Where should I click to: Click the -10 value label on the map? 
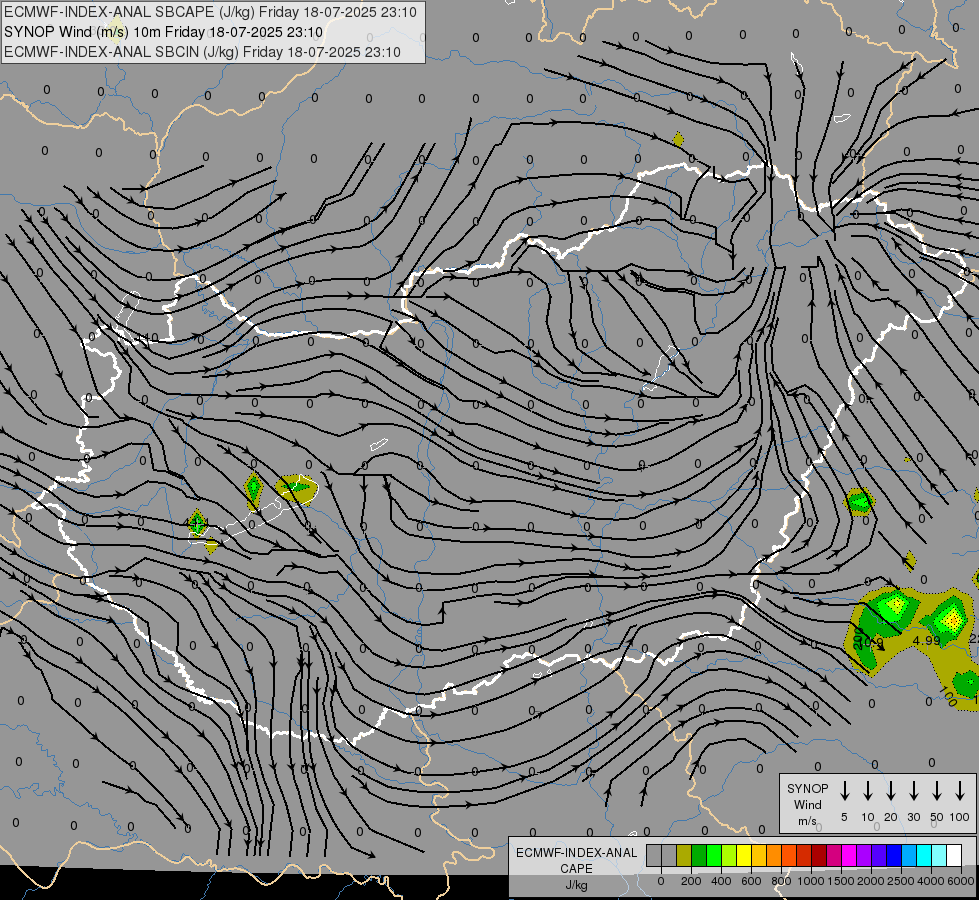(x=148, y=338)
